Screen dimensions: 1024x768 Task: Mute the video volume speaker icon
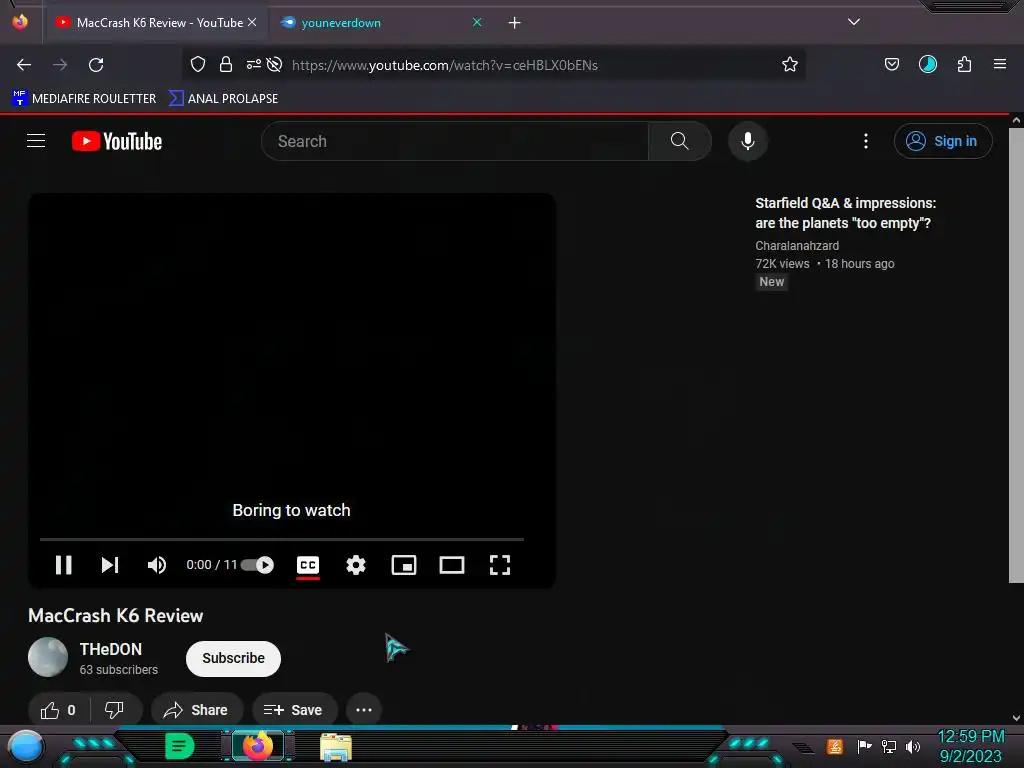(x=157, y=565)
